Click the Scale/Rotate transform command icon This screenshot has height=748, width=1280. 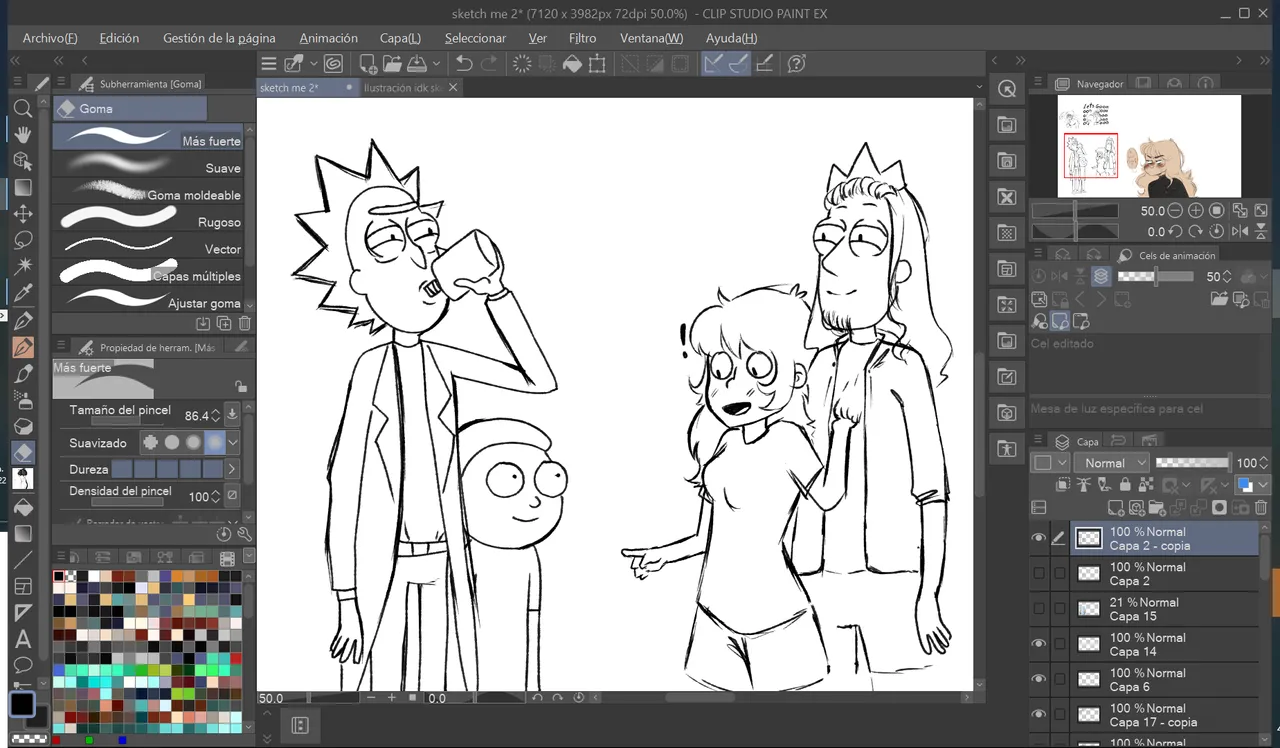click(597, 63)
